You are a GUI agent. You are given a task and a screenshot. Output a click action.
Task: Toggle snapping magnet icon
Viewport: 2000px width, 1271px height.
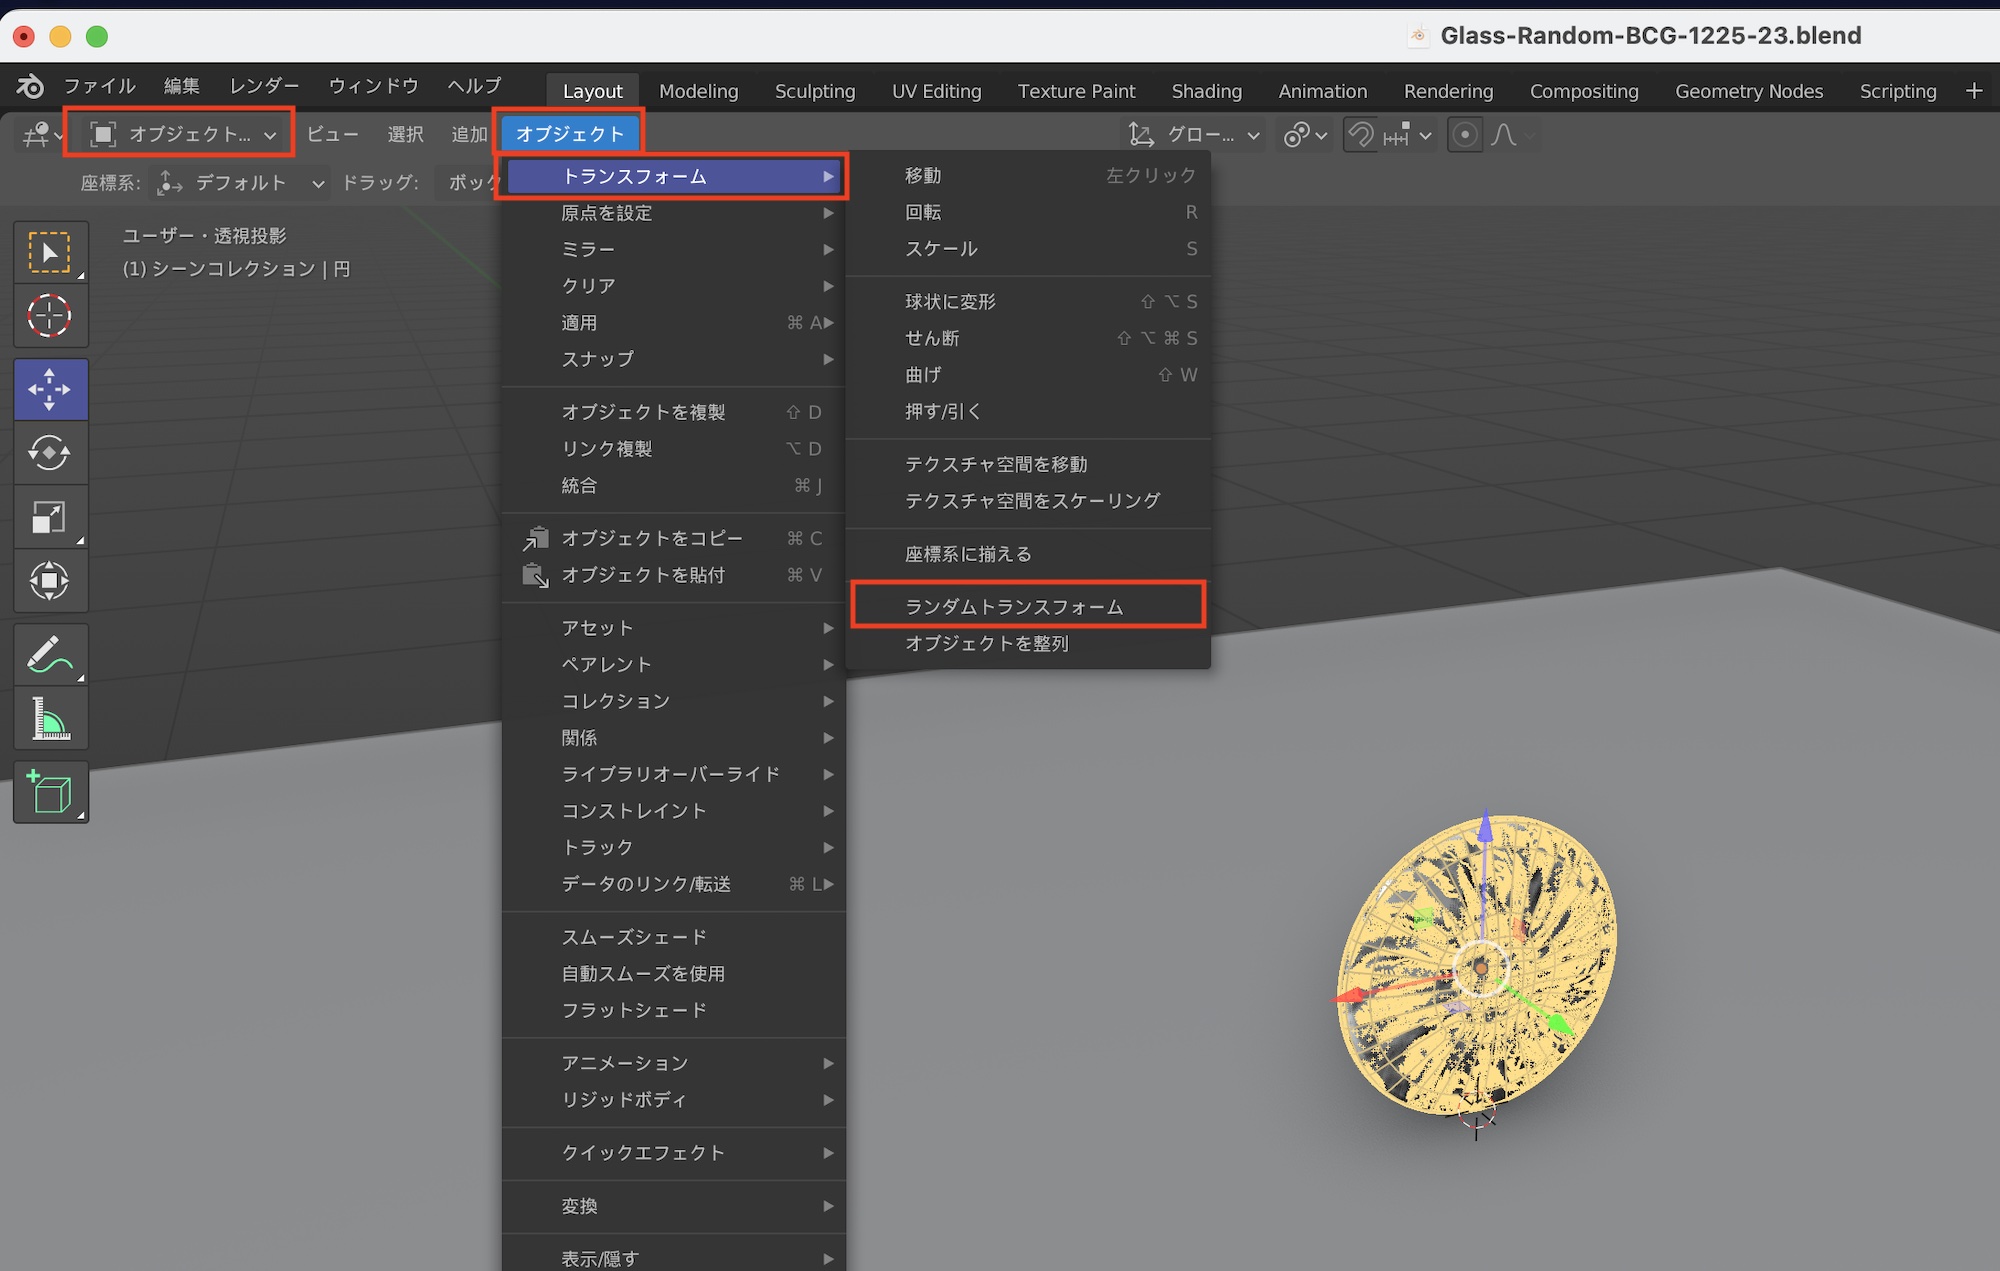(x=1360, y=134)
